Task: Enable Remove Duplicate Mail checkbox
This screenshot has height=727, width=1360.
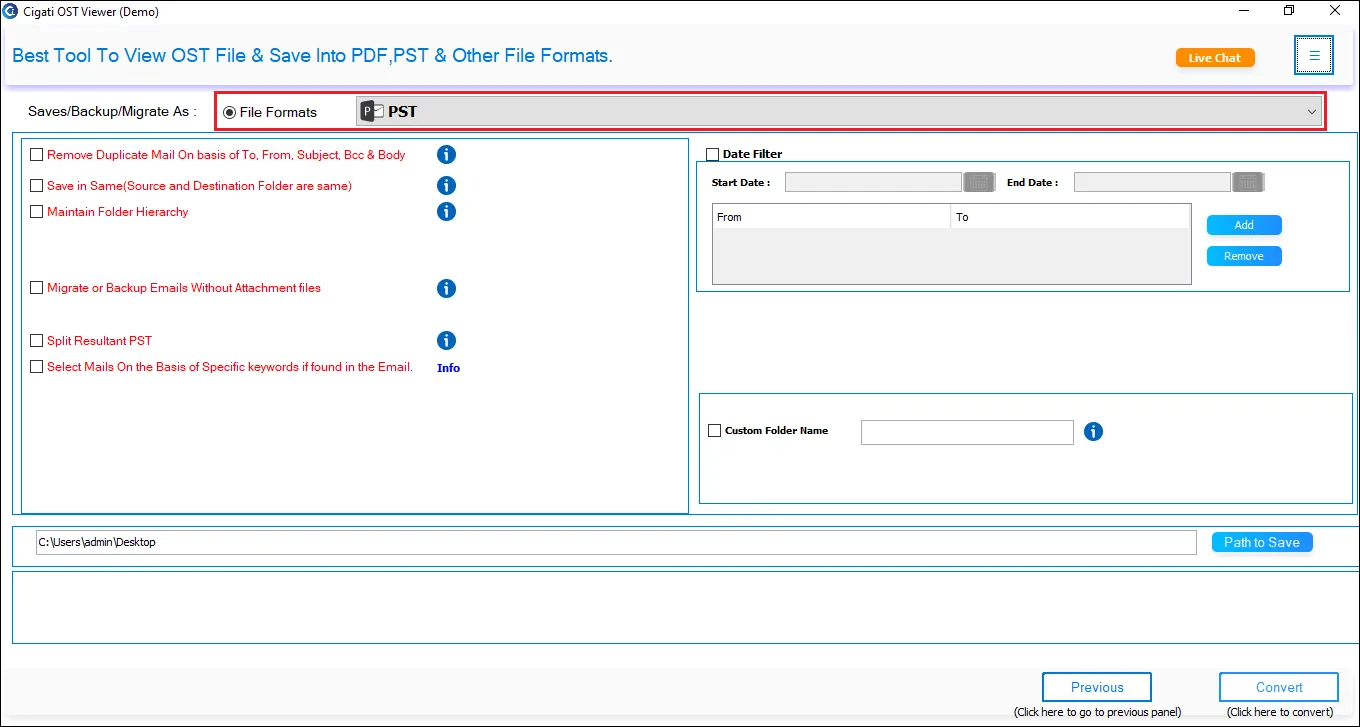Action: 37,155
